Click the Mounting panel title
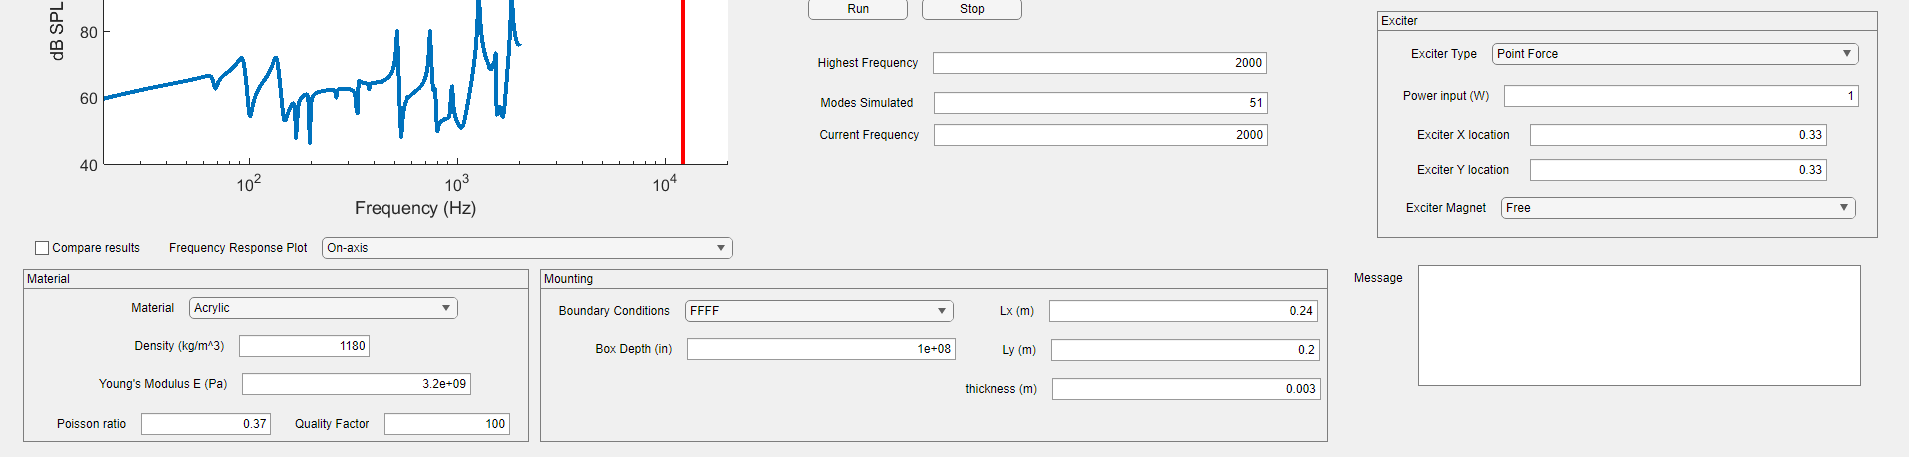Image resolution: width=1909 pixels, height=457 pixels. pyautogui.click(x=568, y=279)
